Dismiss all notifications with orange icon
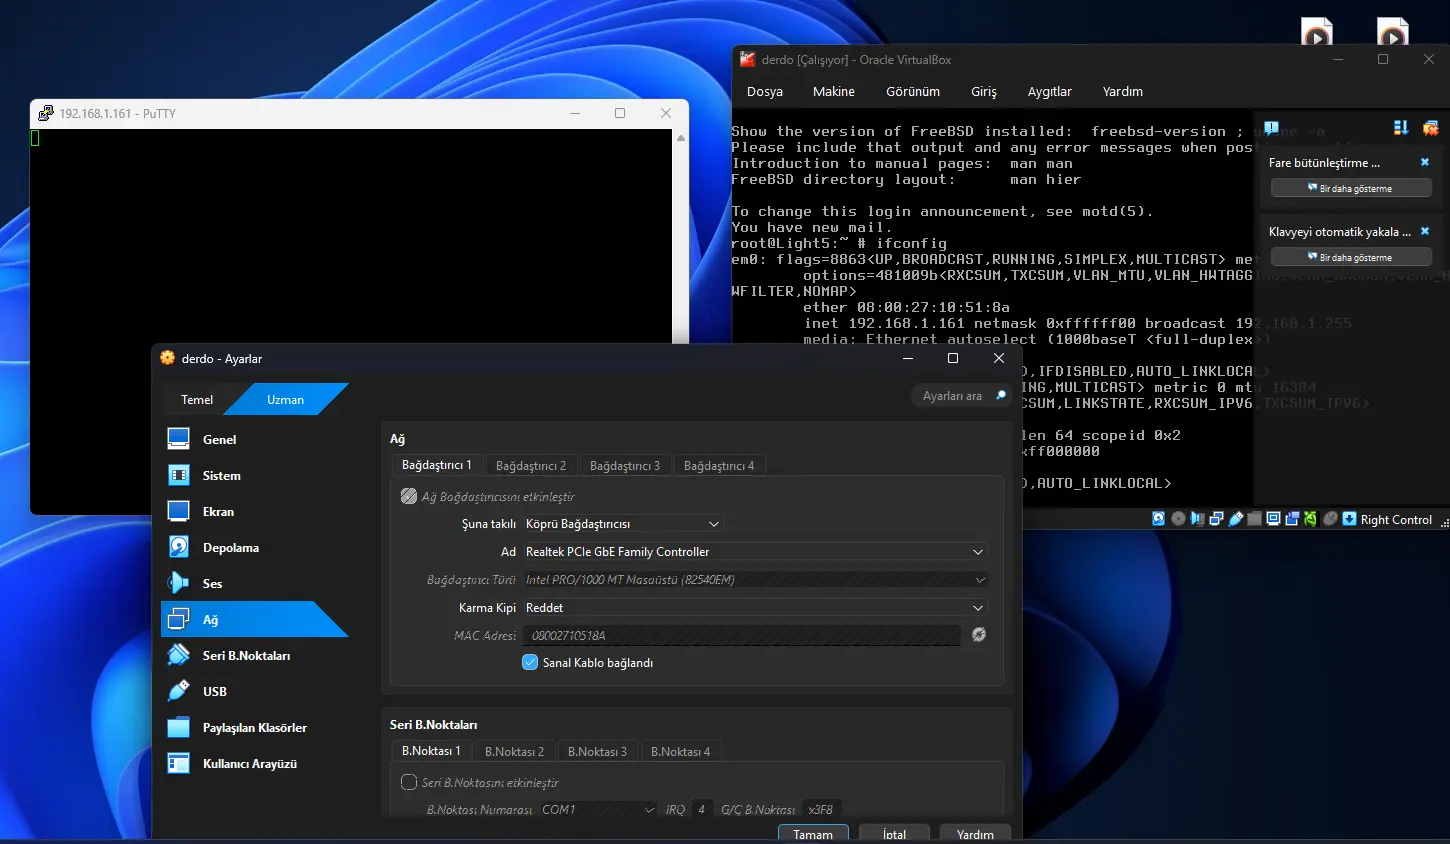Image resolution: width=1450 pixels, height=844 pixels. (1430, 128)
